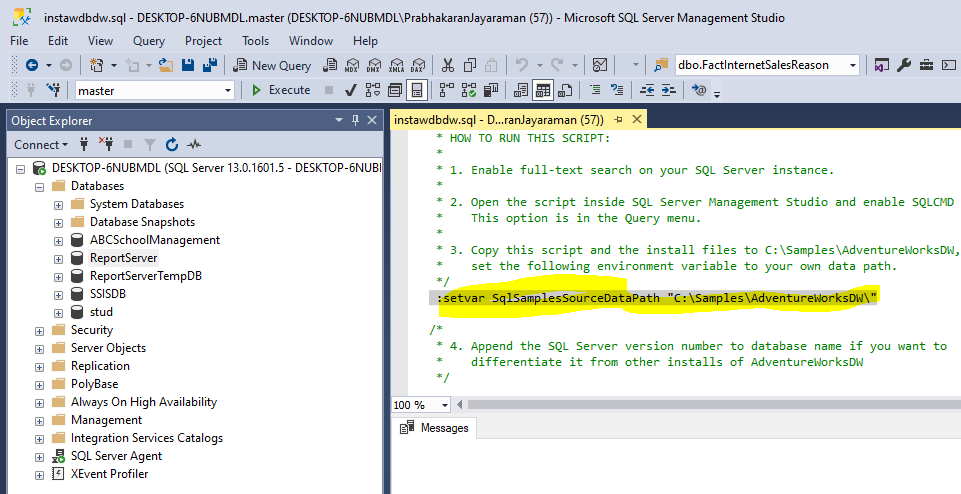961x494 pixels.
Task: Refresh Object Explorer with the refresh icon
Action: click(172, 145)
